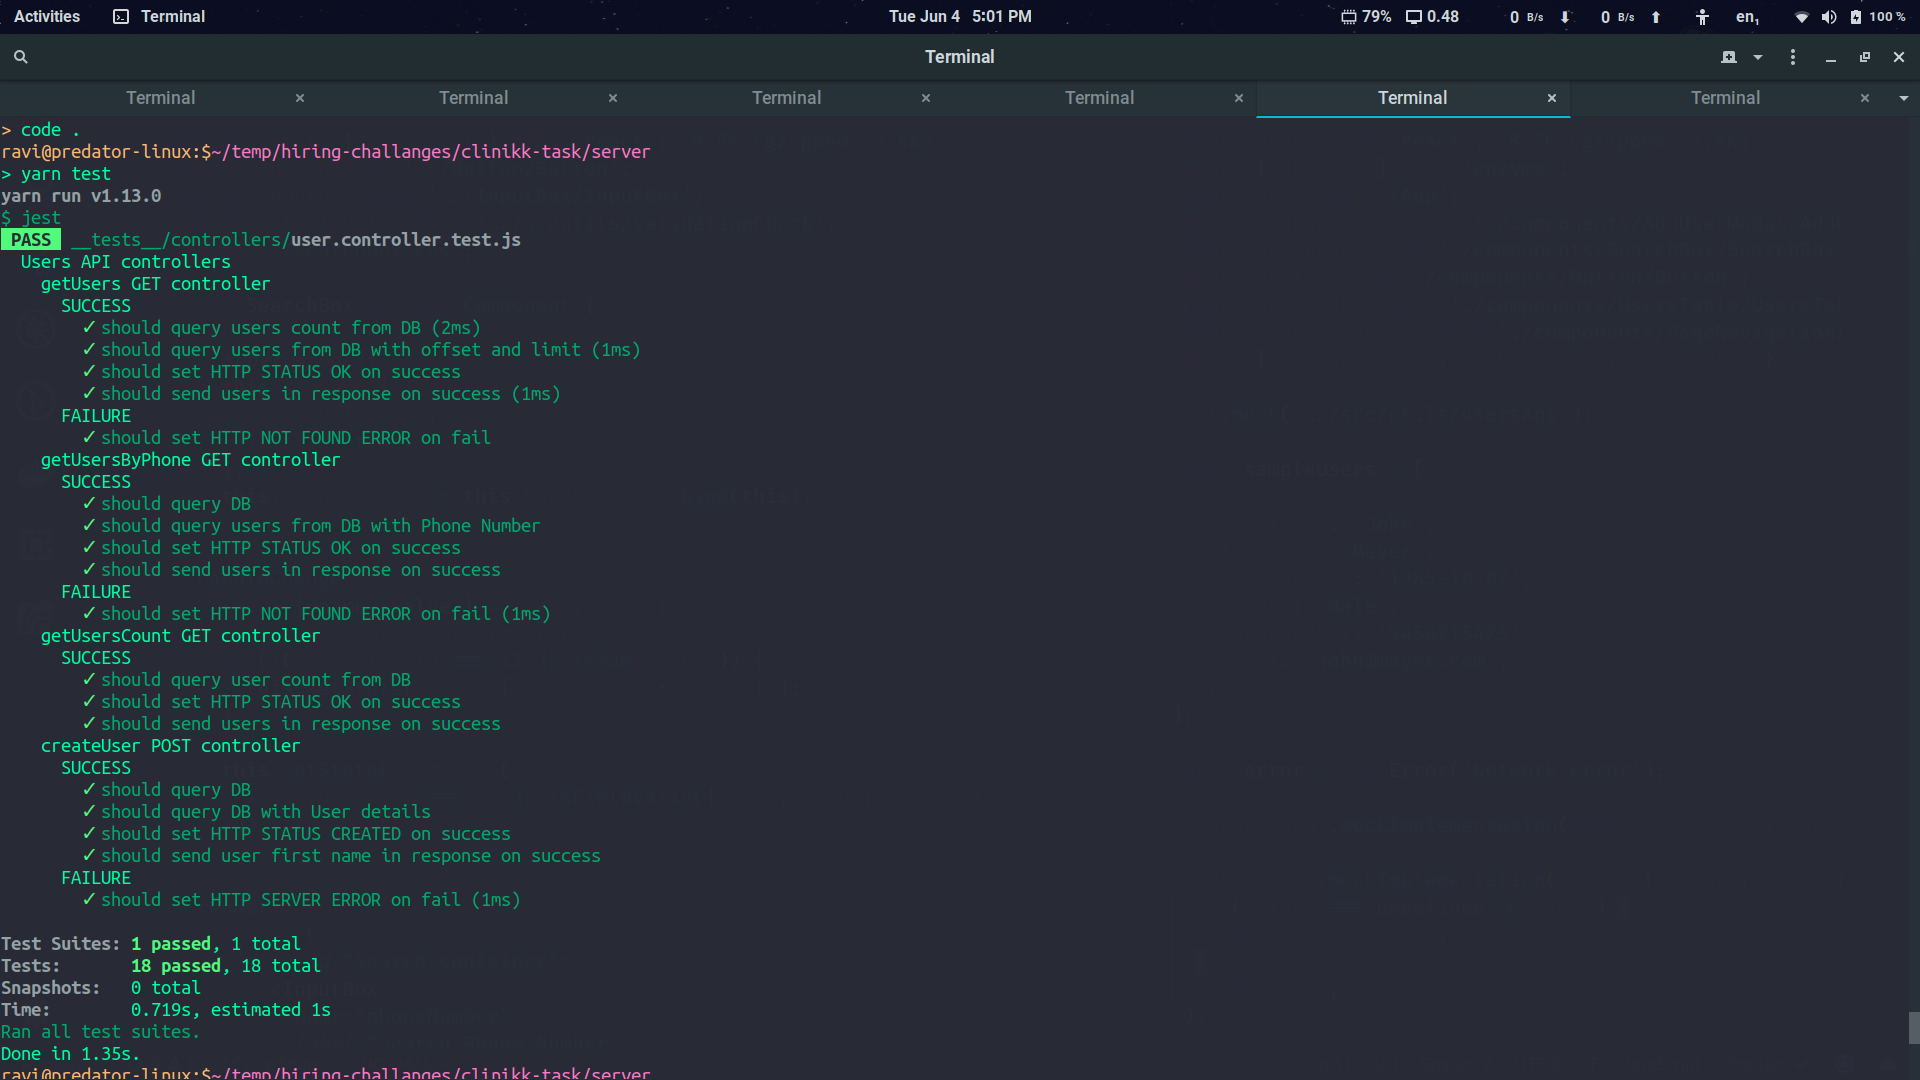Screen dimensions: 1920x1080
Task: Click the volume speaker icon
Action: click(x=1828, y=17)
